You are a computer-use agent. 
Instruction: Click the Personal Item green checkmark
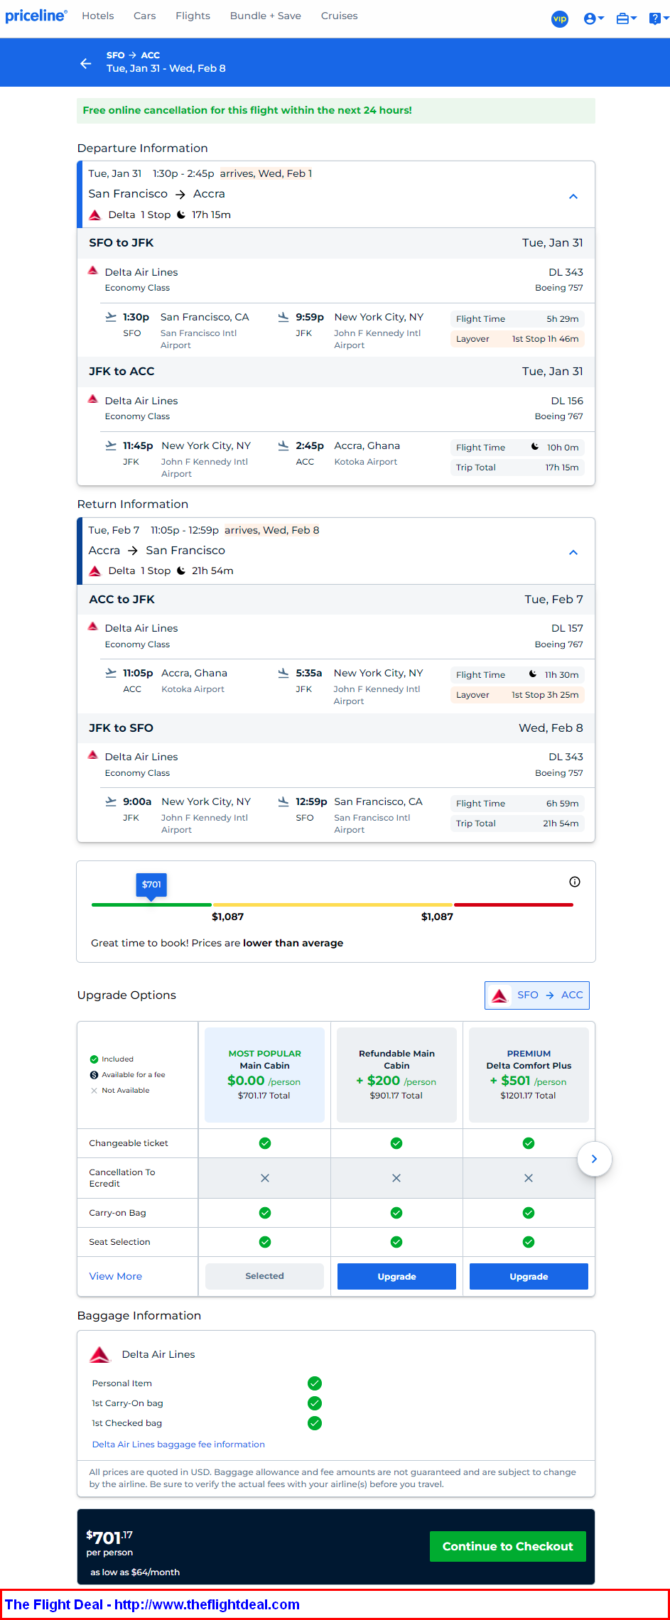(x=315, y=1383)
